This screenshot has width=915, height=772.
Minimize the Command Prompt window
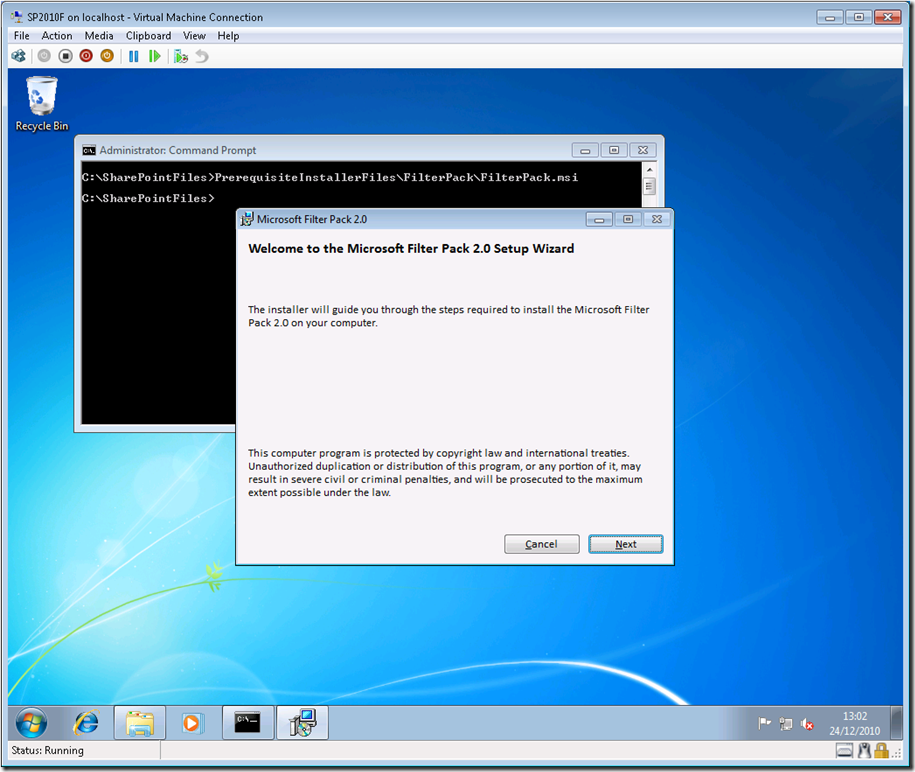[585, 151]
